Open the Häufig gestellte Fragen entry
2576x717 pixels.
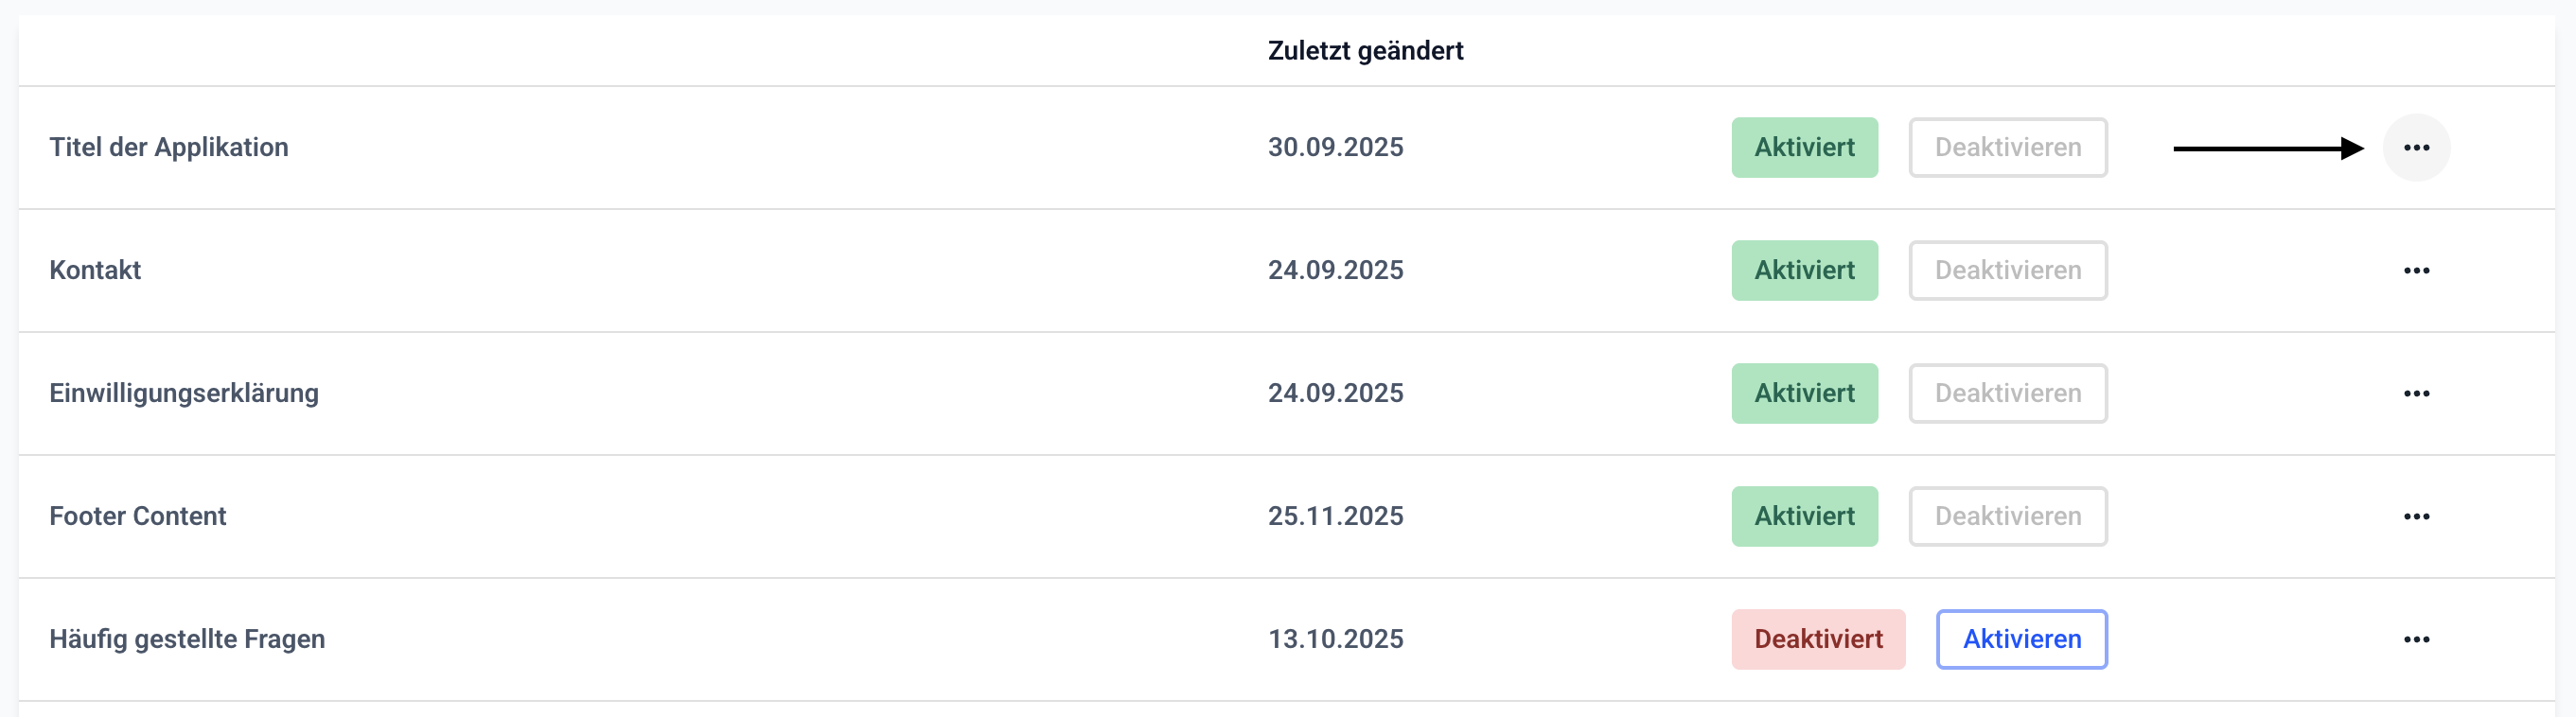pos(187,640)
